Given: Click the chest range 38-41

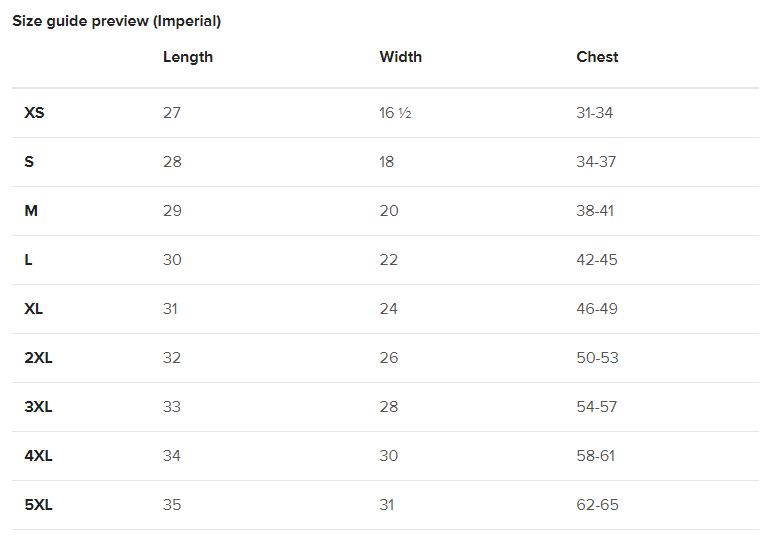Looking at the screenshot, I should pos(595,211).
